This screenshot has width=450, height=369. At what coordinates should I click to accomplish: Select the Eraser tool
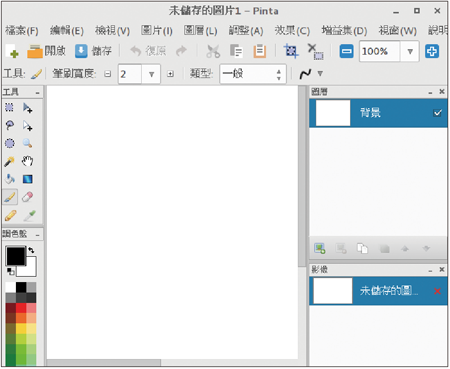pos(27,197)
